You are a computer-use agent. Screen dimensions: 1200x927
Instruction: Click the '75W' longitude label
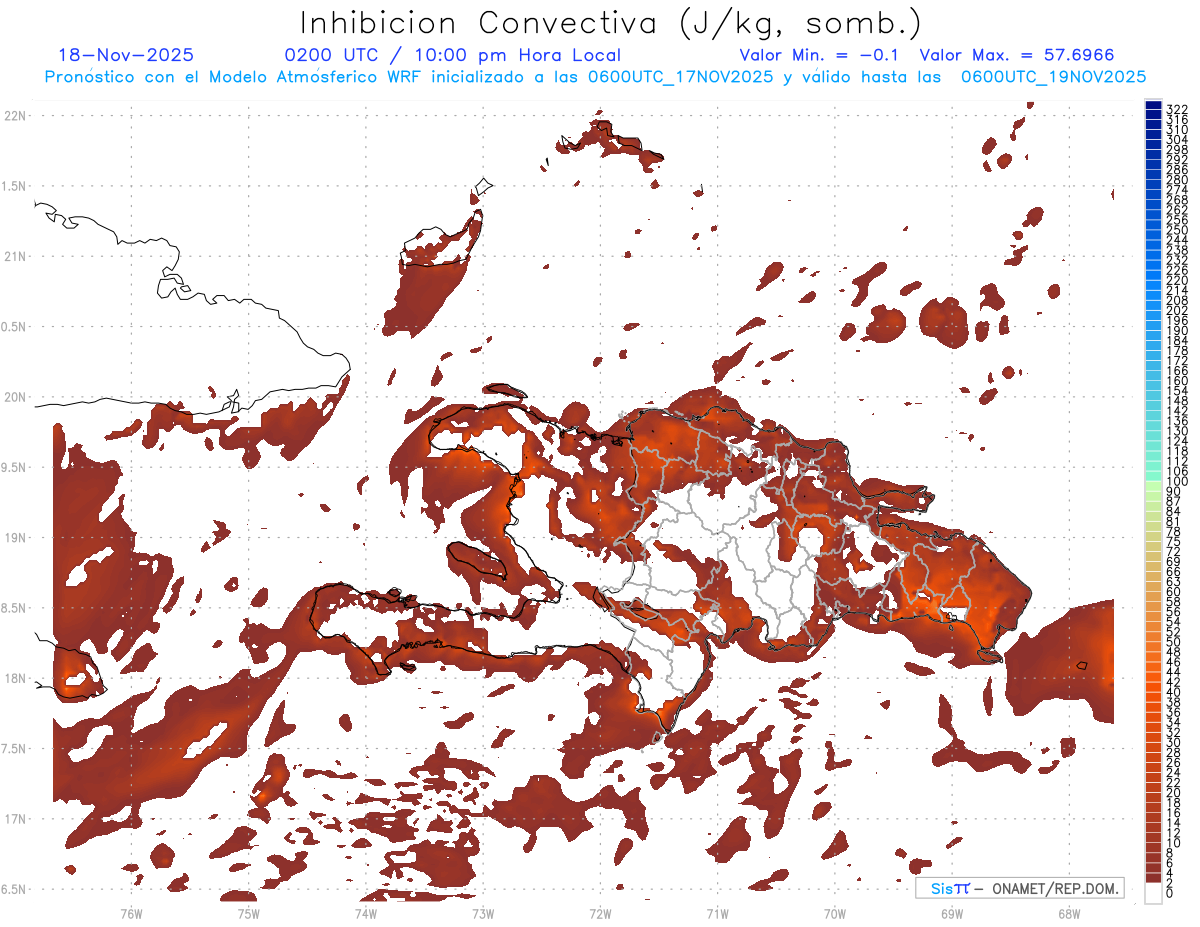248,913
